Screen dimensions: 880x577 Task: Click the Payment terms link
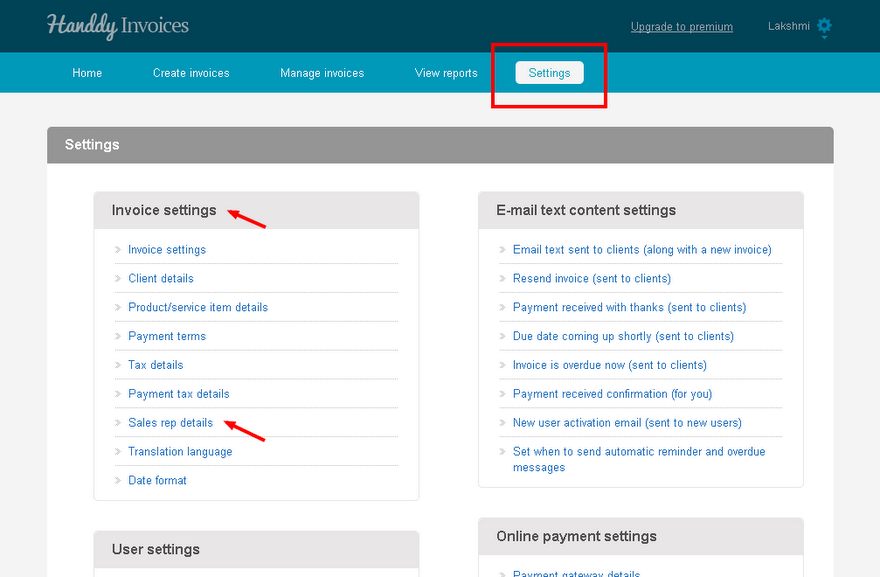167,336
